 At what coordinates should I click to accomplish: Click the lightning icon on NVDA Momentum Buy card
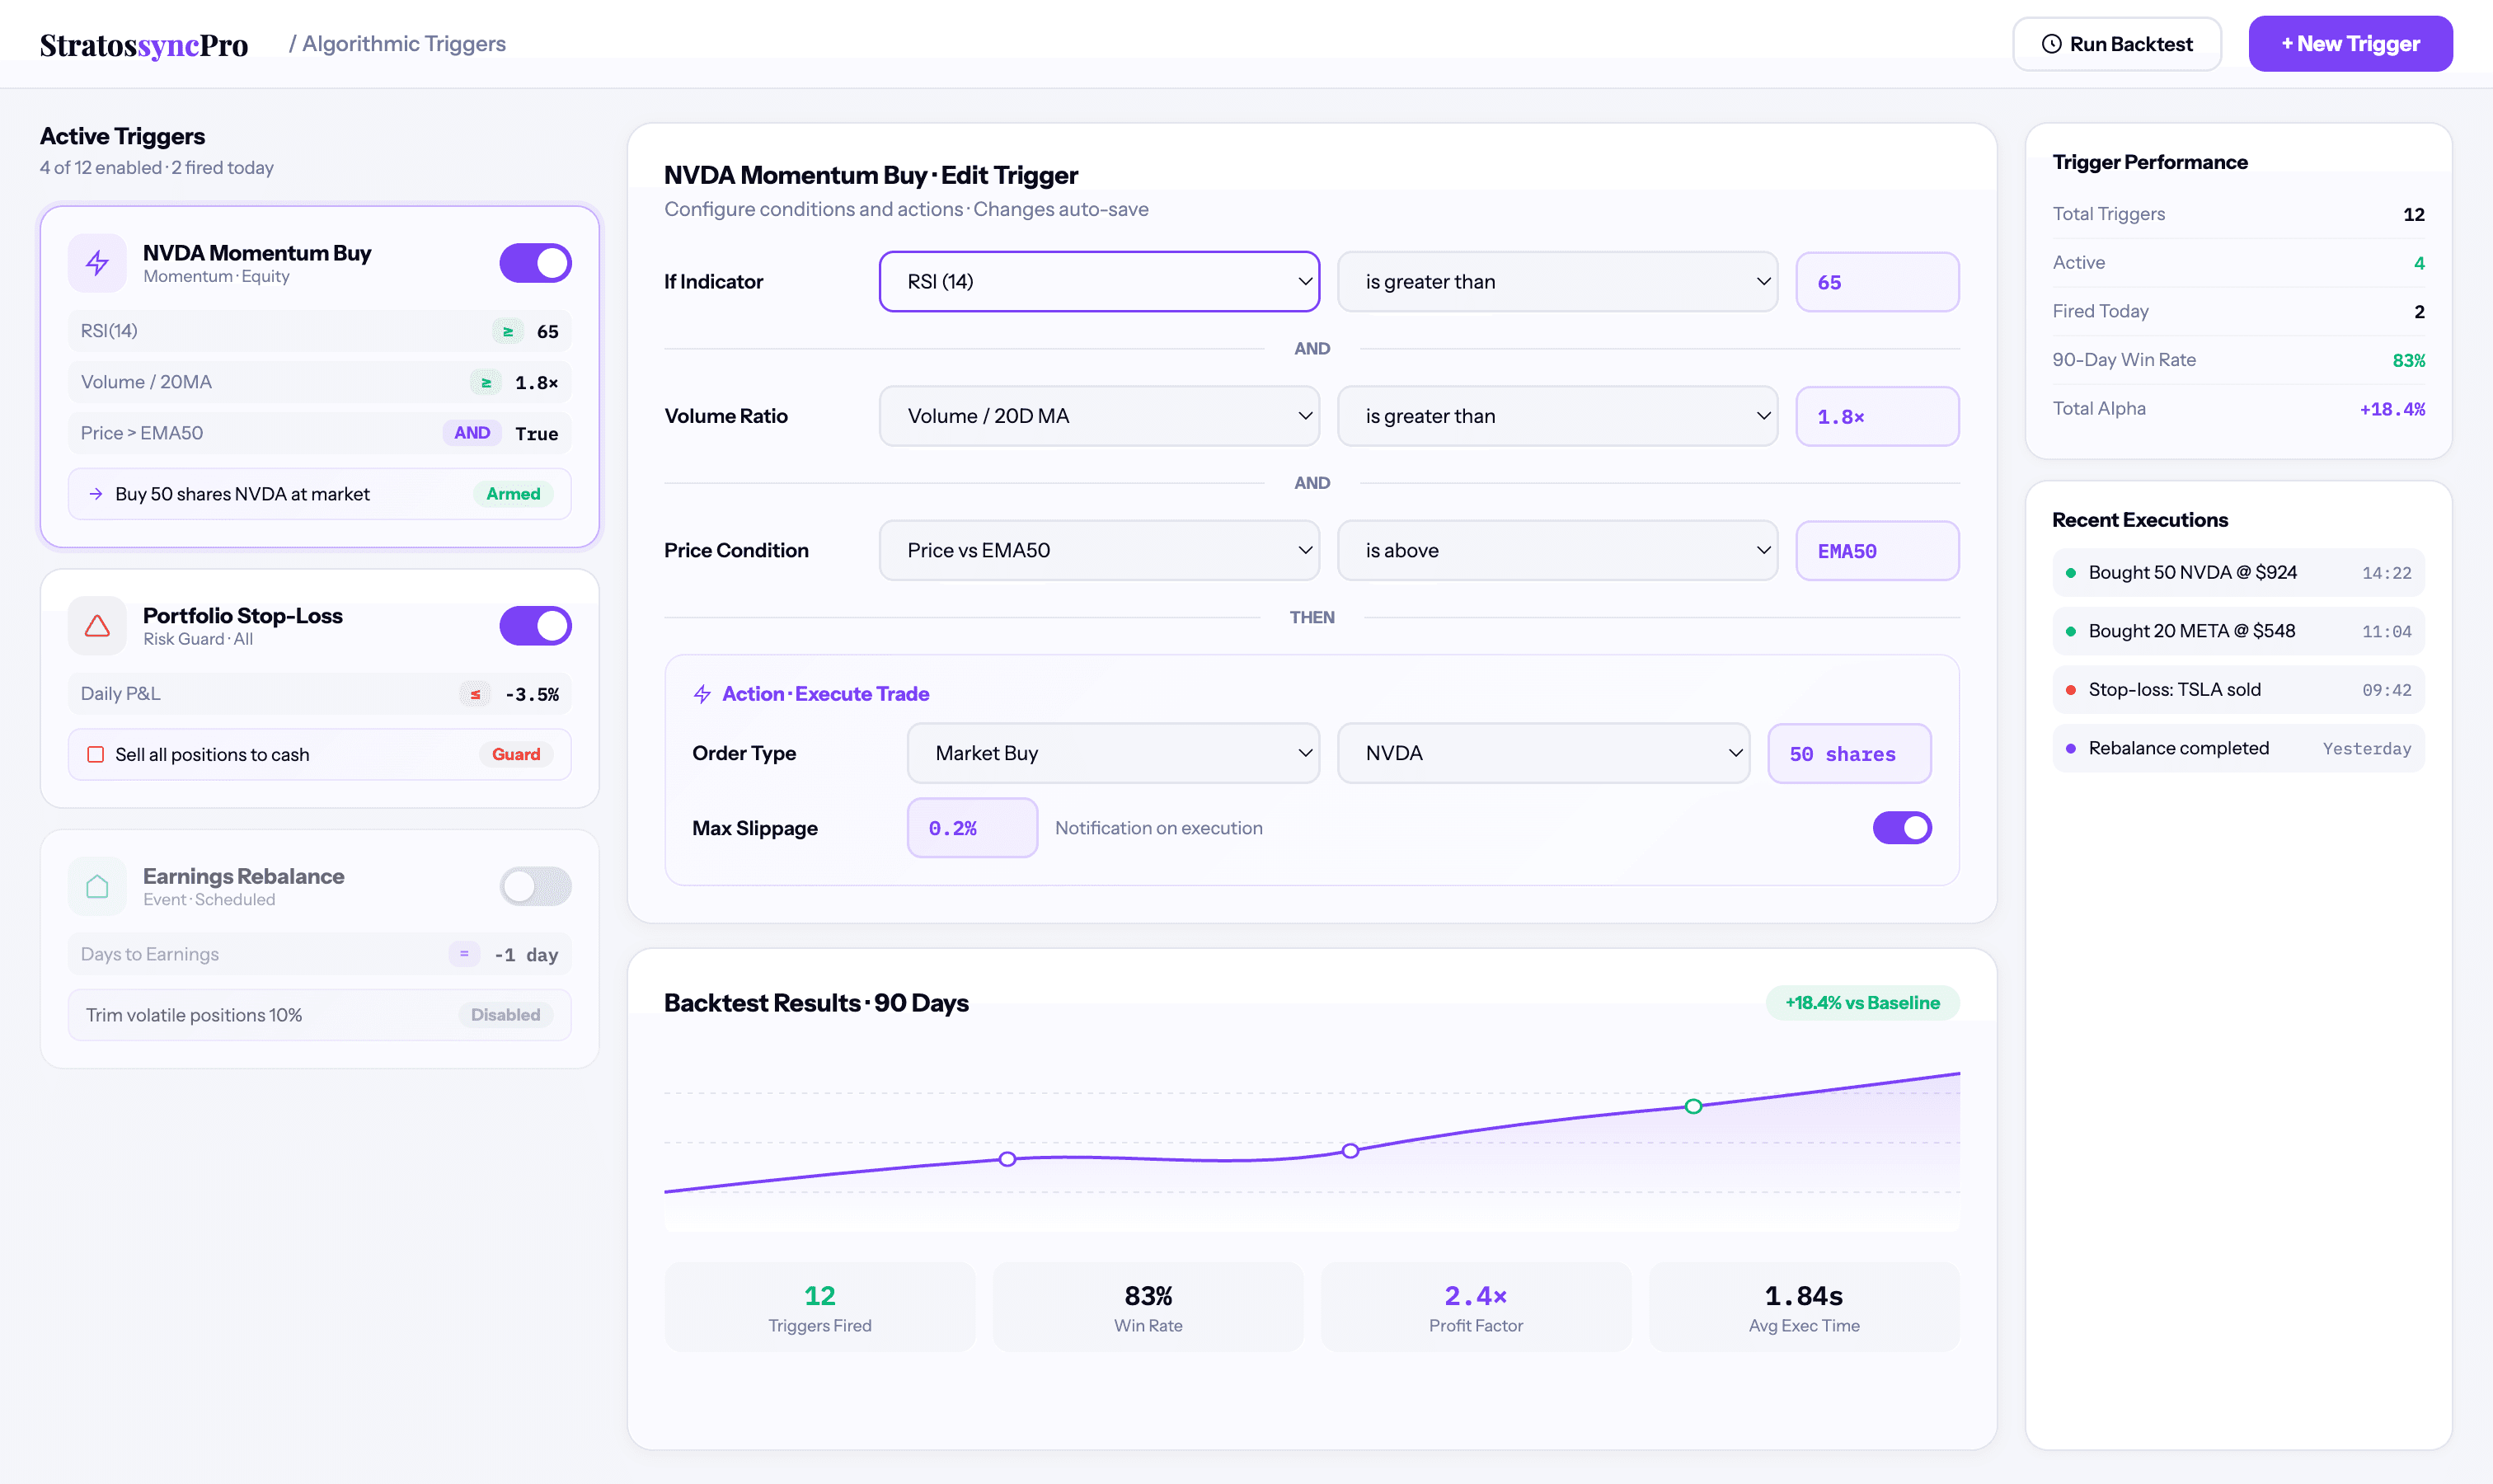coord(97,263)
